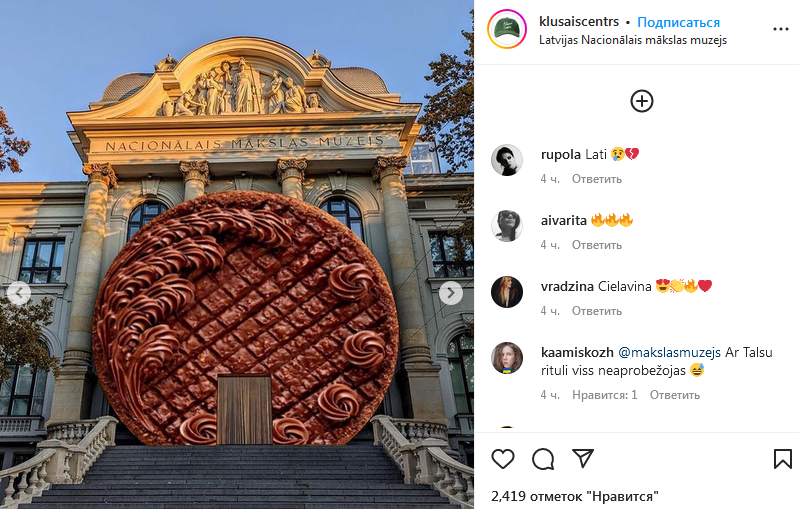This screenshot has width=799, height=509.
Task: Reply to aivarita's comment
Action: pyautogui.click(x=597, y=245)
